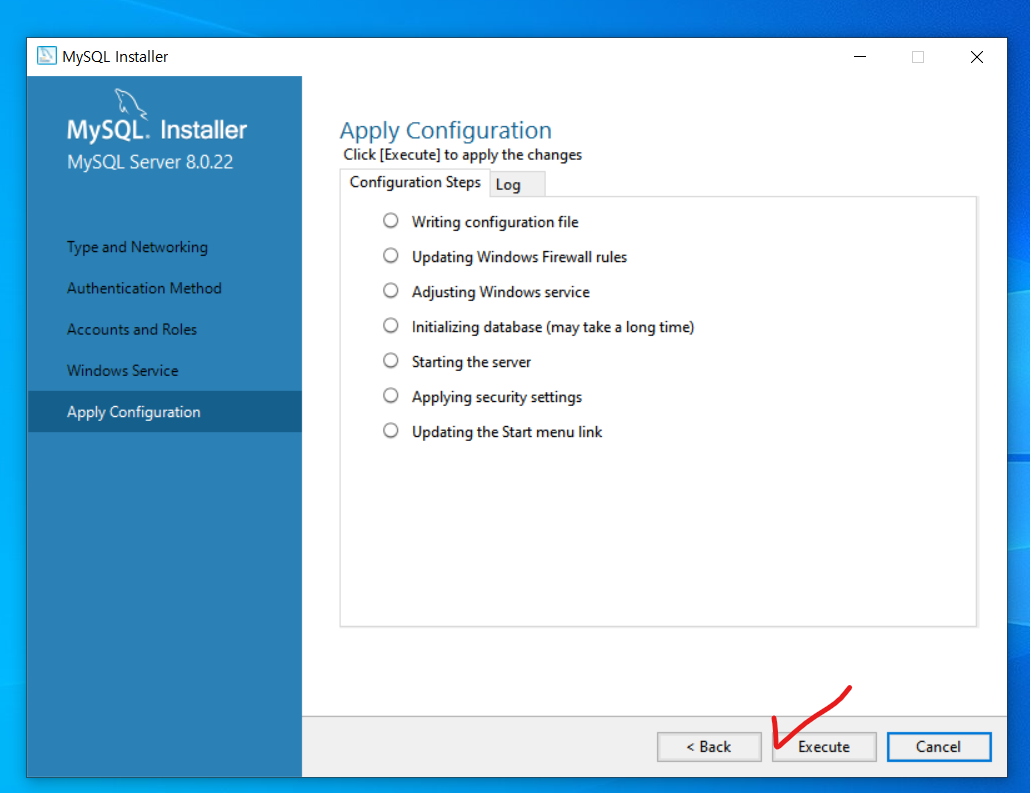This screenshot has height=793, width=1030.
Task: Click the 'Starting the server' text
Action: 471,362
